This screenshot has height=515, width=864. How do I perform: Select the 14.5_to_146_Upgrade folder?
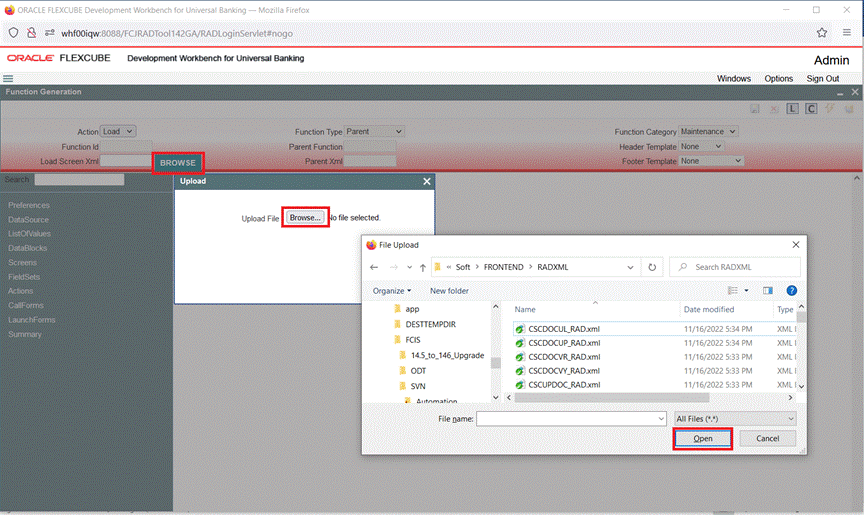tap(447, 355)
